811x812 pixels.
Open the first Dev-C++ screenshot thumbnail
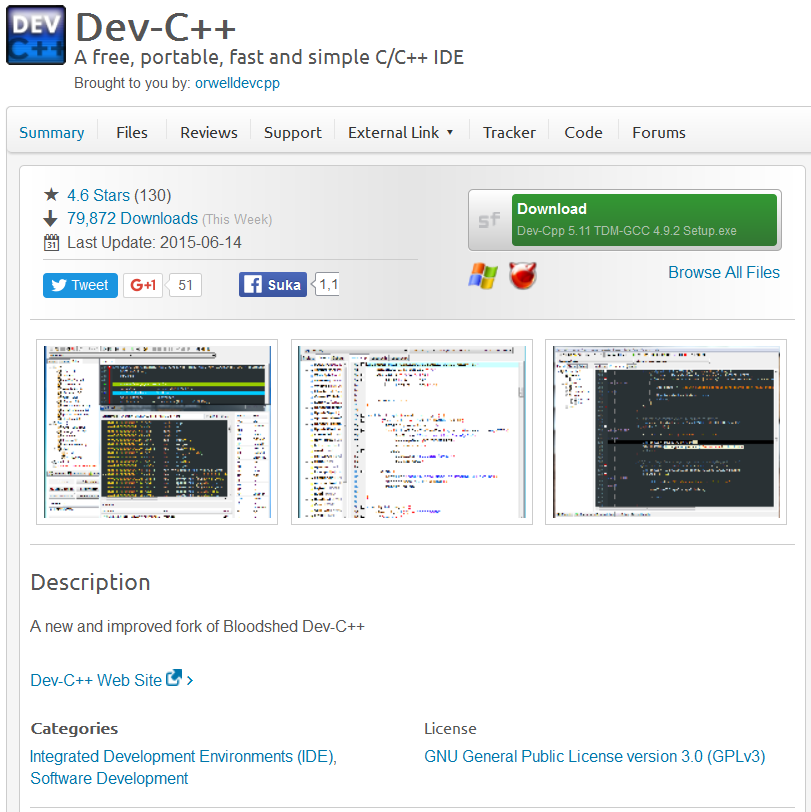tap(157, 432)
